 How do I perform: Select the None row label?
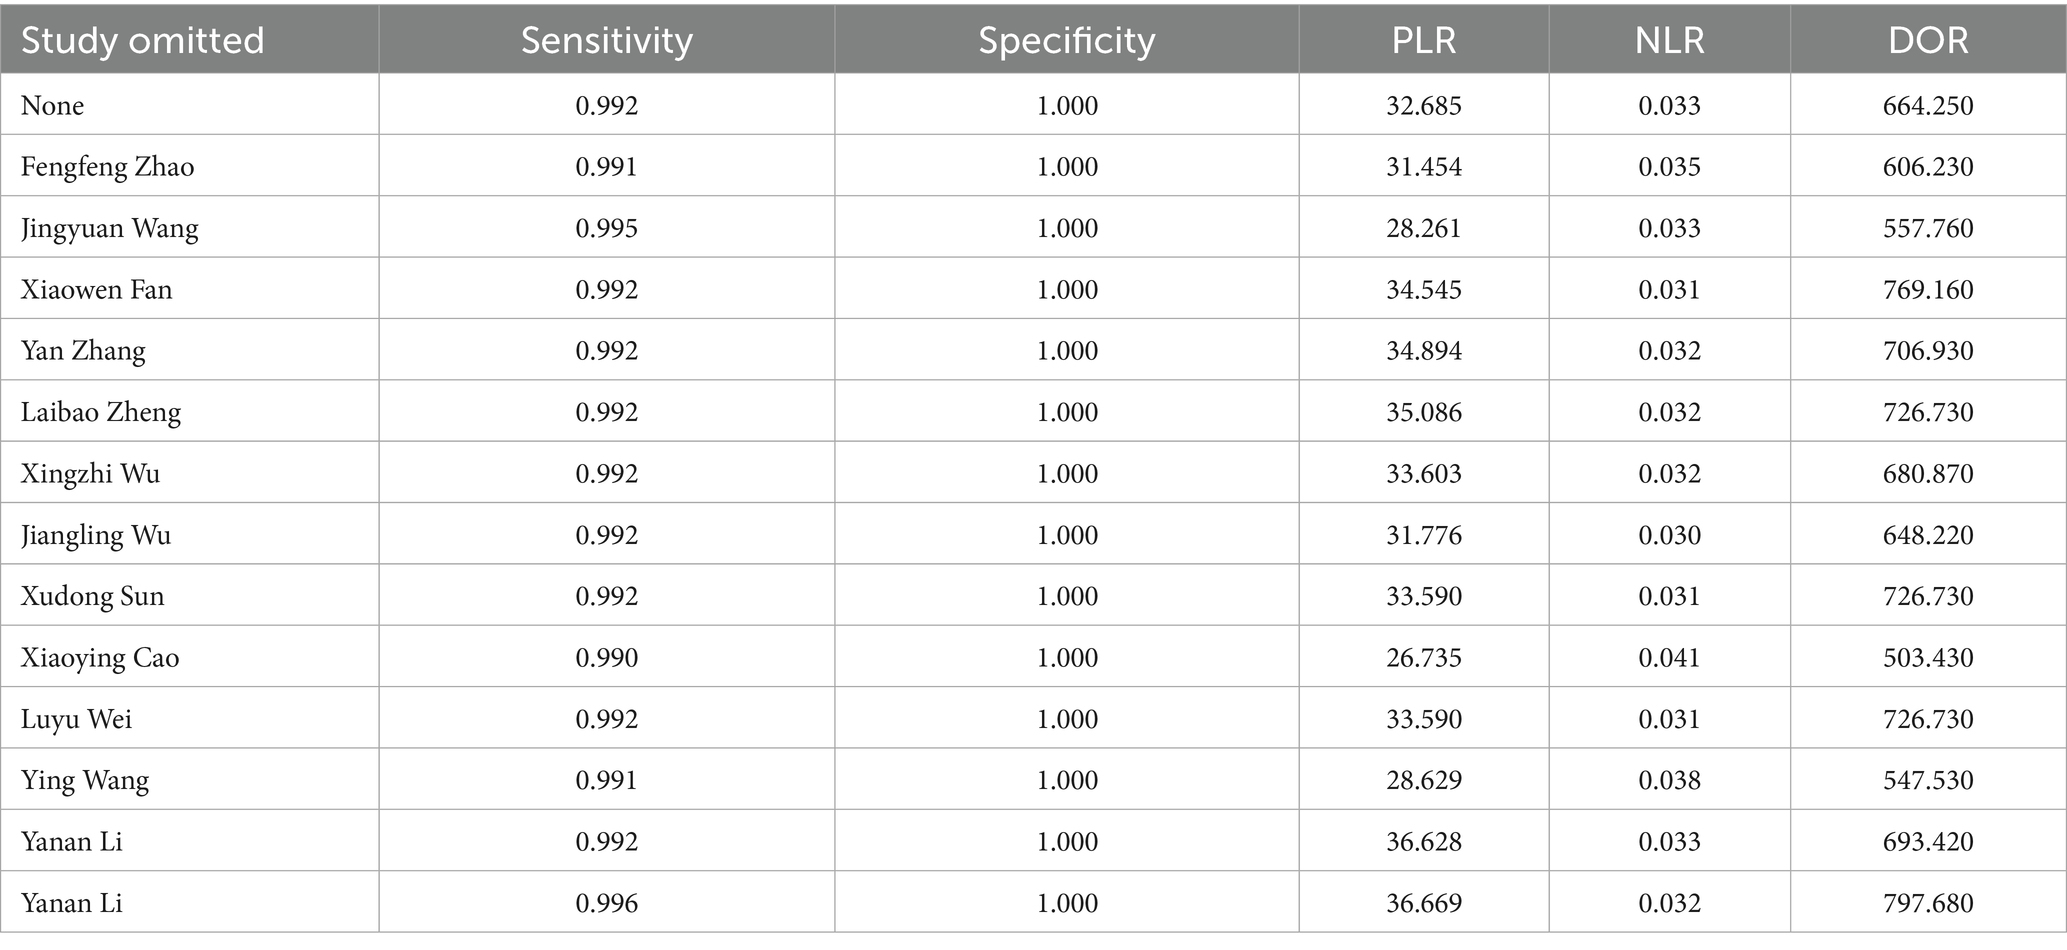52,106
